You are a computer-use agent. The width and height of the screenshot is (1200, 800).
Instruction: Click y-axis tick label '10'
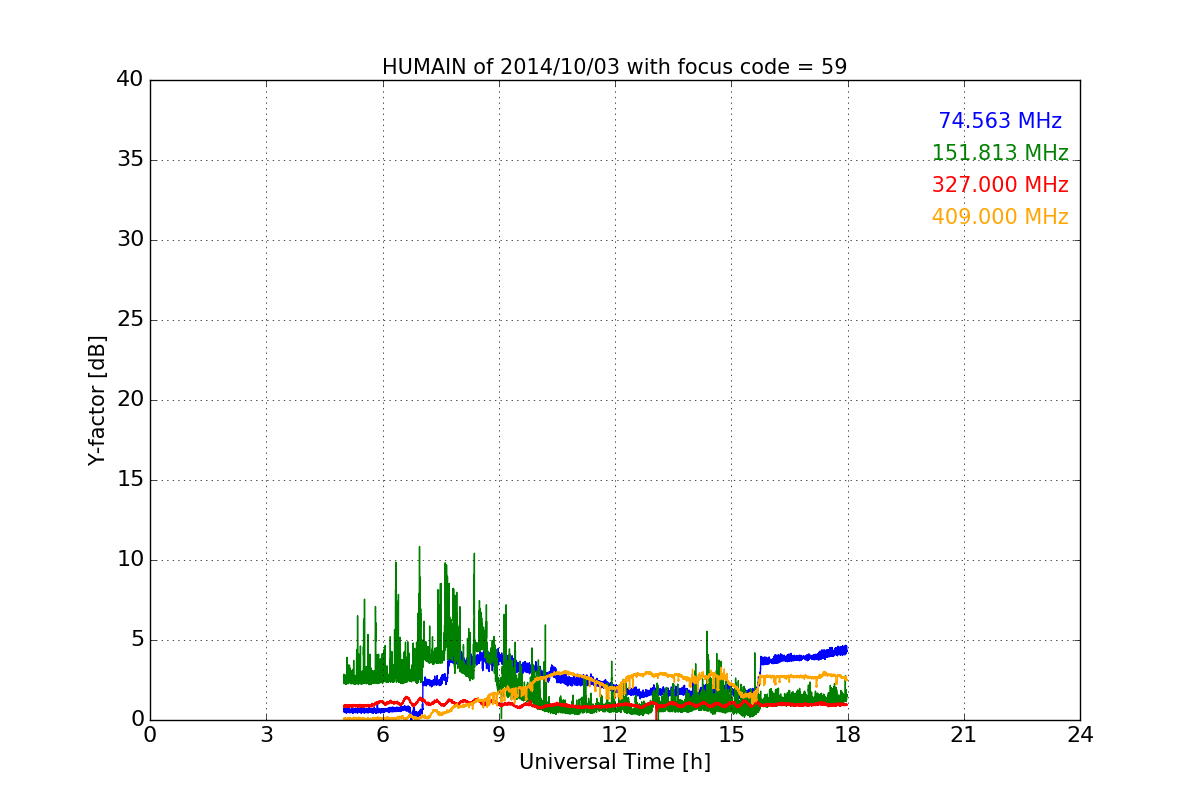click(130, 560)
